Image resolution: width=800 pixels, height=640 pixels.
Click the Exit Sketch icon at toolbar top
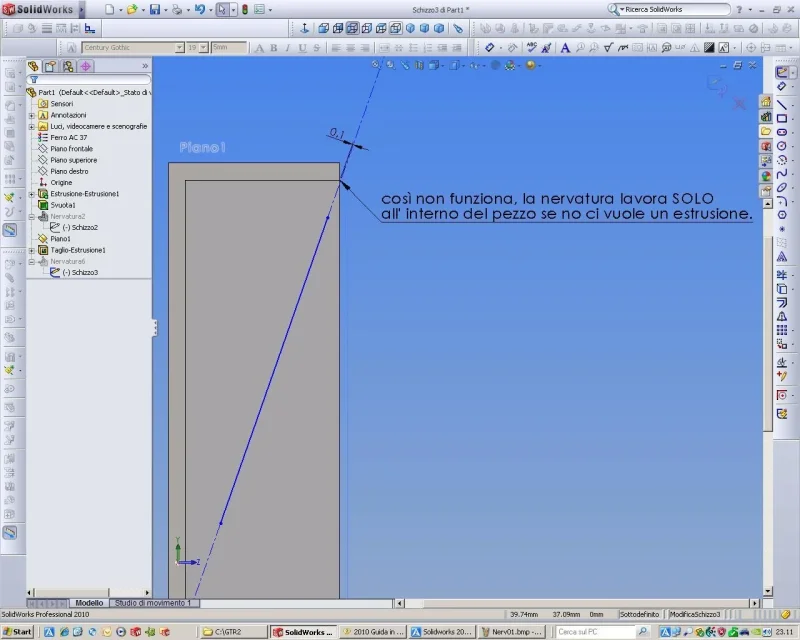[x=782, y=72]
